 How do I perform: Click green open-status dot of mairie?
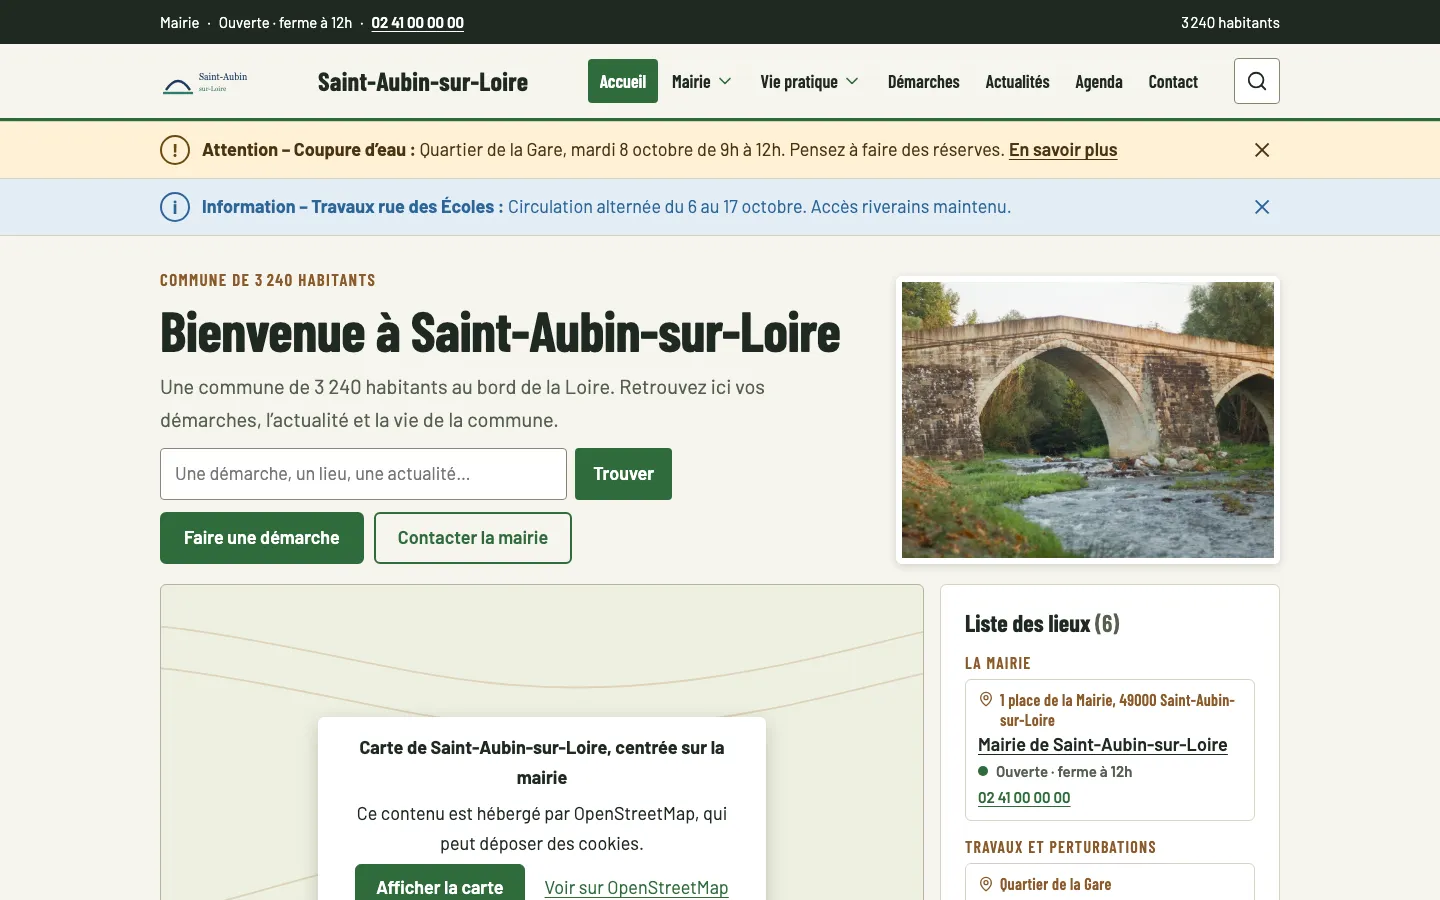click(983, 771)
